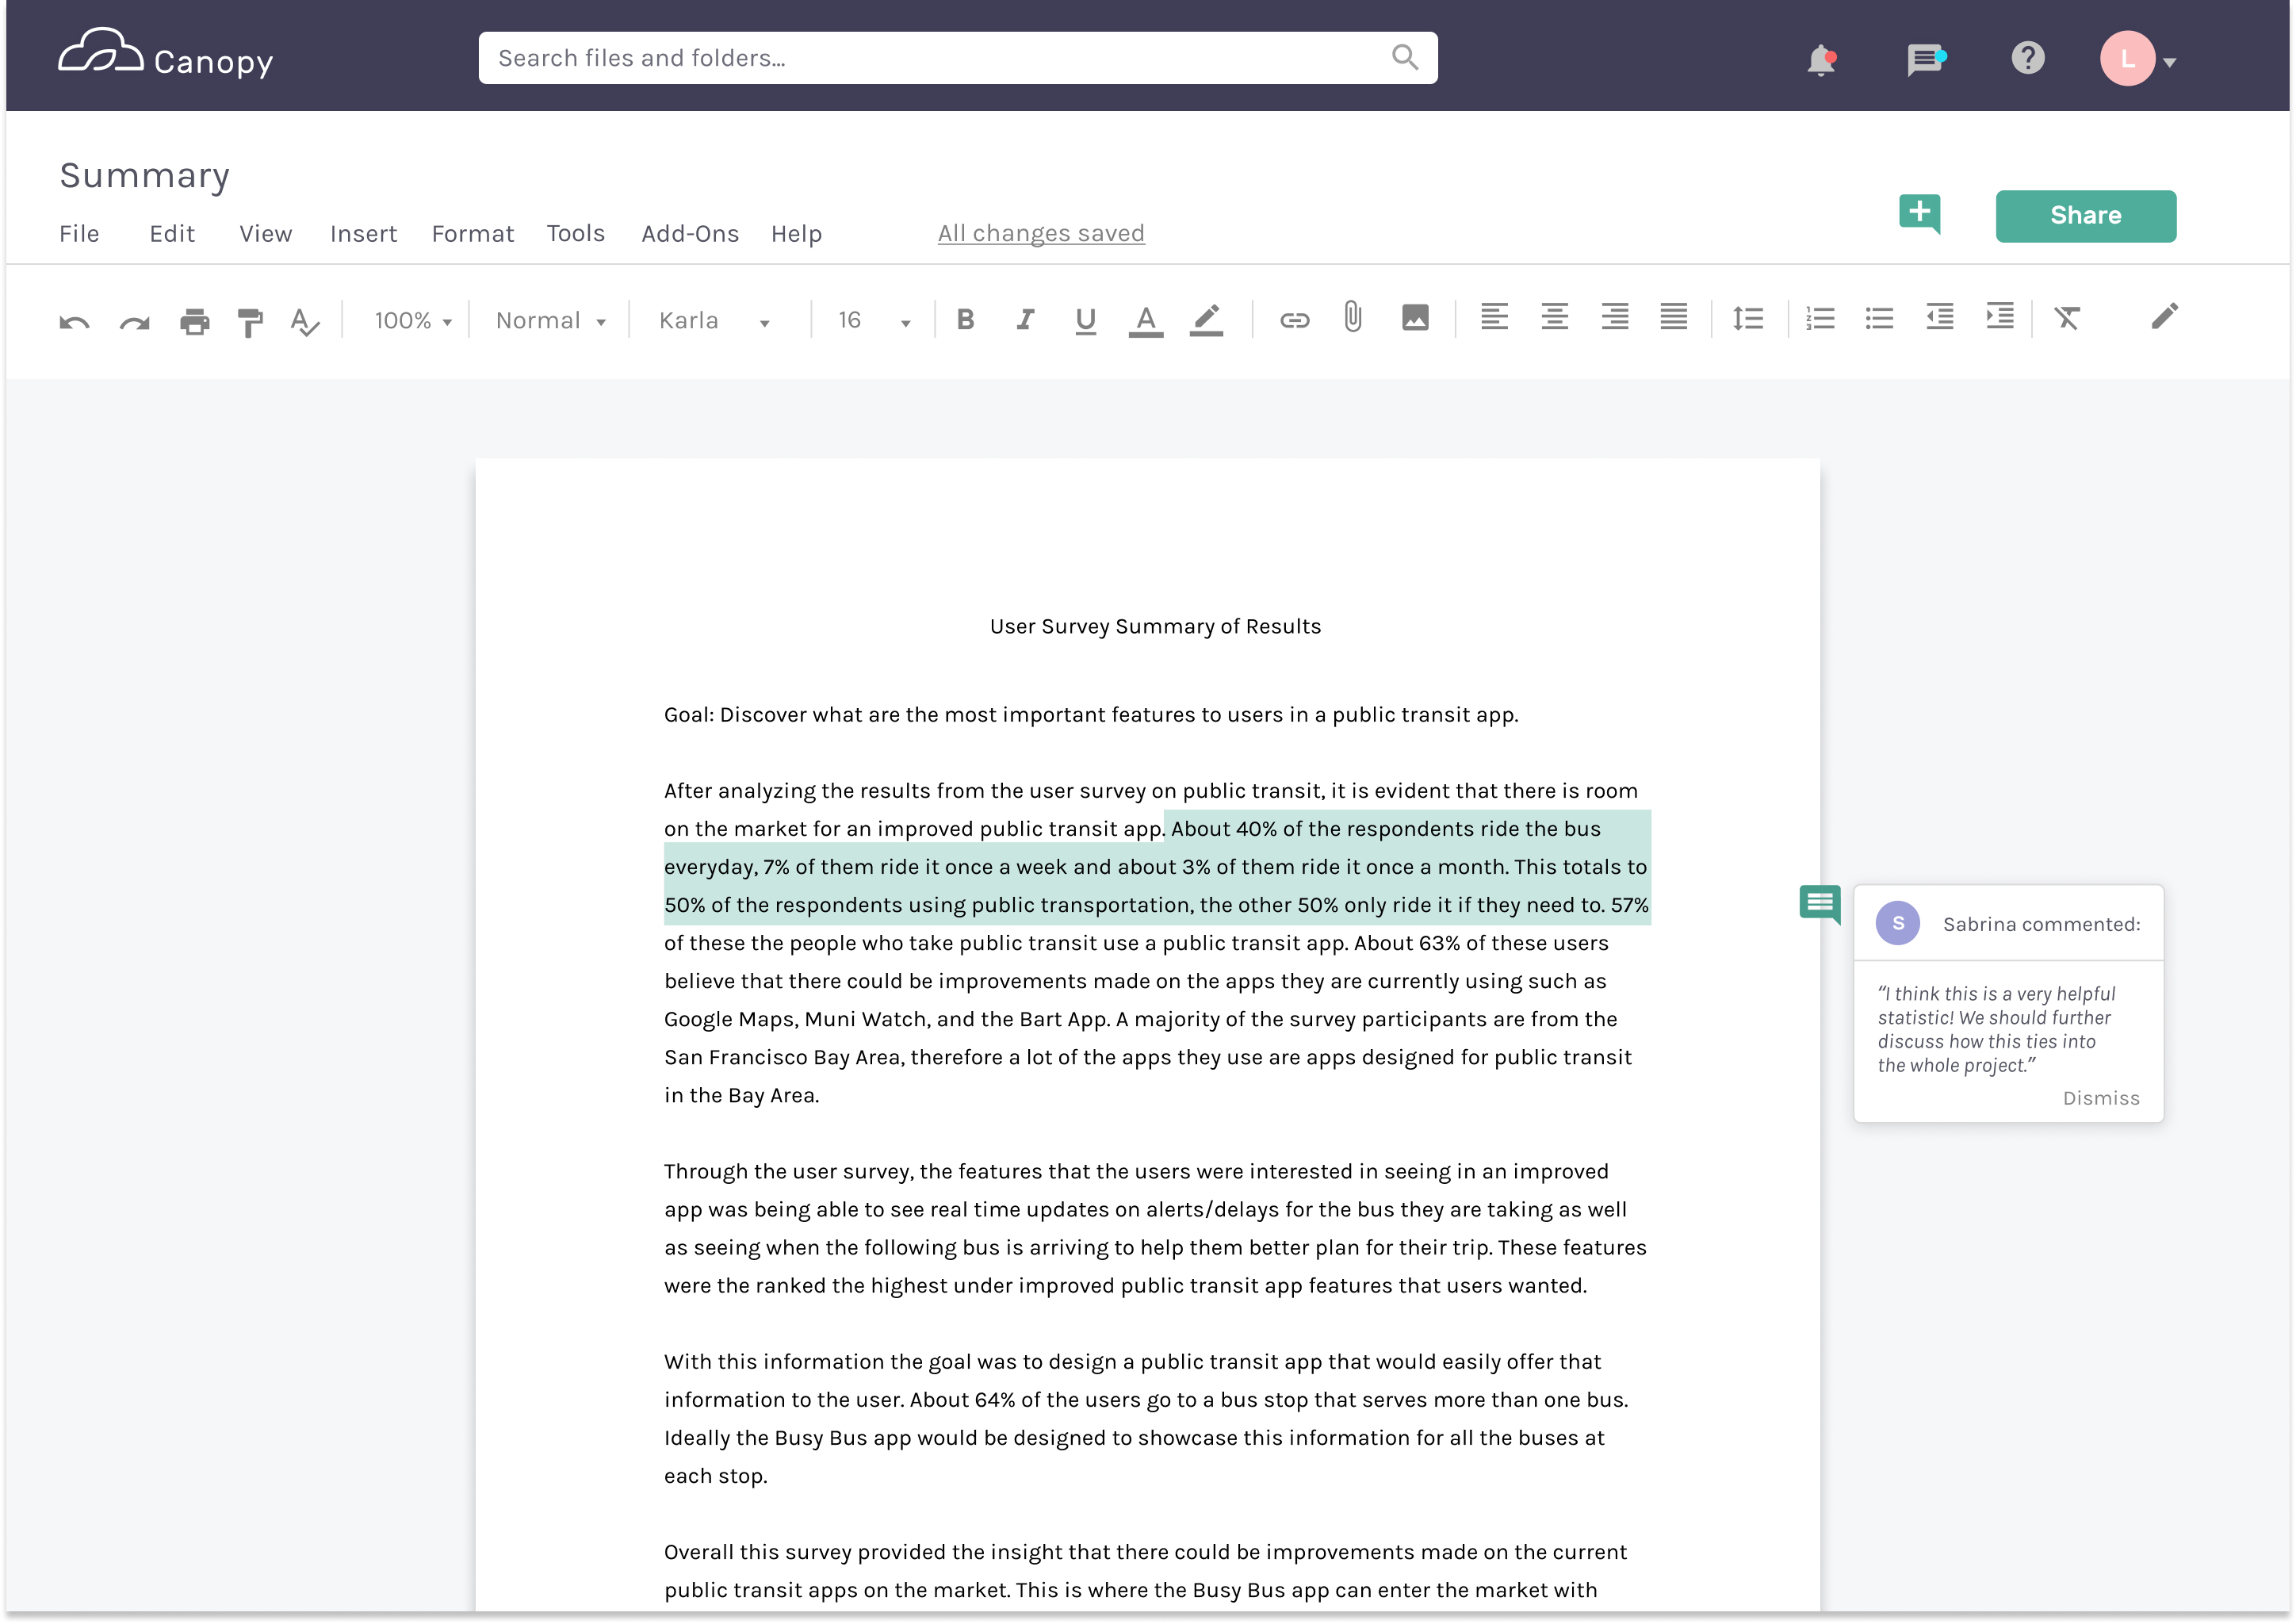Click the Undo arrow icon
The height and width of the screenshot is (1624, 2296).
pos(74,321)
